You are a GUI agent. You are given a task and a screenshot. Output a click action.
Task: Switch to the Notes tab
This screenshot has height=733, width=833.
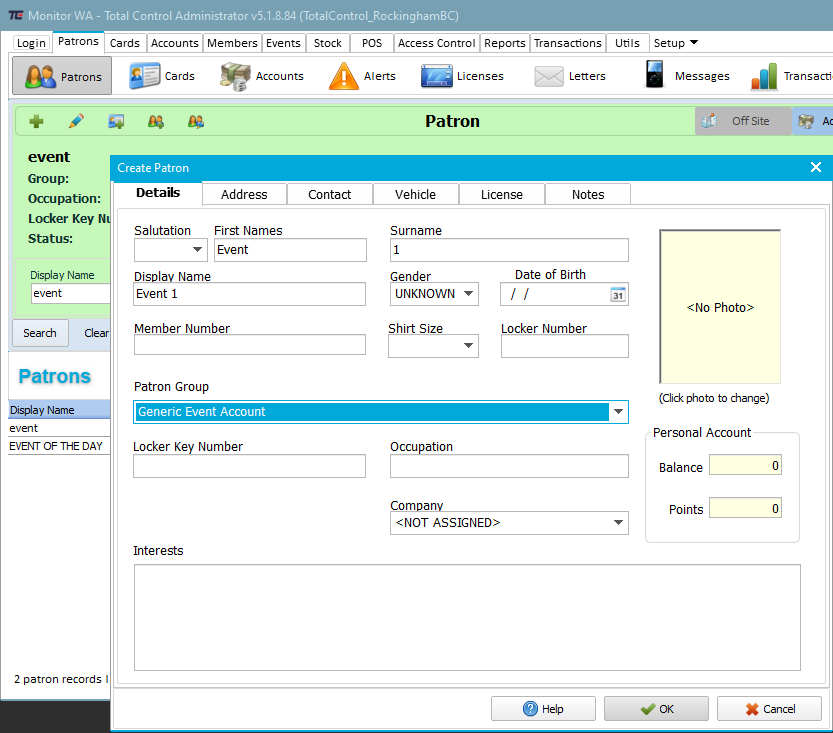tap(588, 194)
